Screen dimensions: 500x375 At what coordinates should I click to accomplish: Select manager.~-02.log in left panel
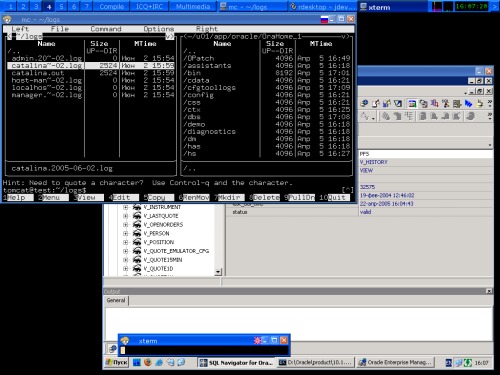[x=46, y=95]
